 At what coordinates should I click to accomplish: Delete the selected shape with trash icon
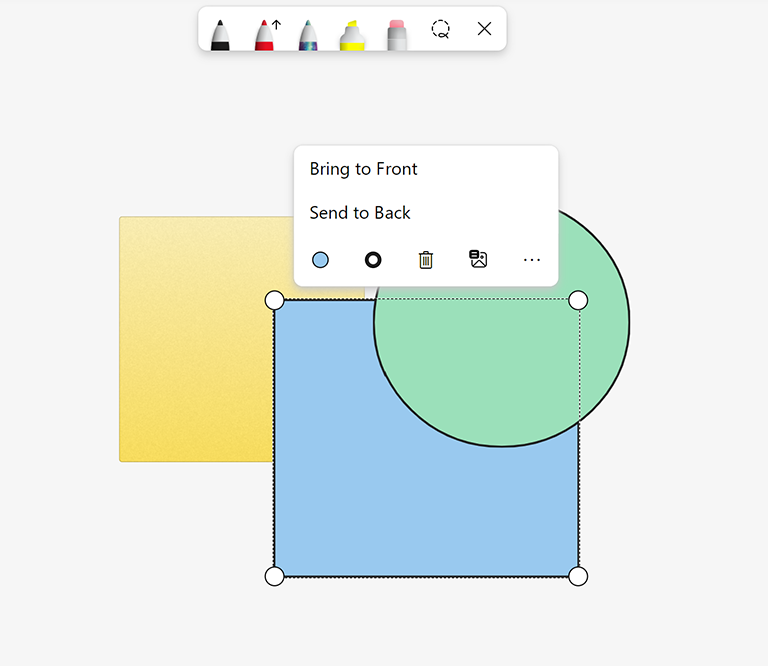[x=426, y=260]
